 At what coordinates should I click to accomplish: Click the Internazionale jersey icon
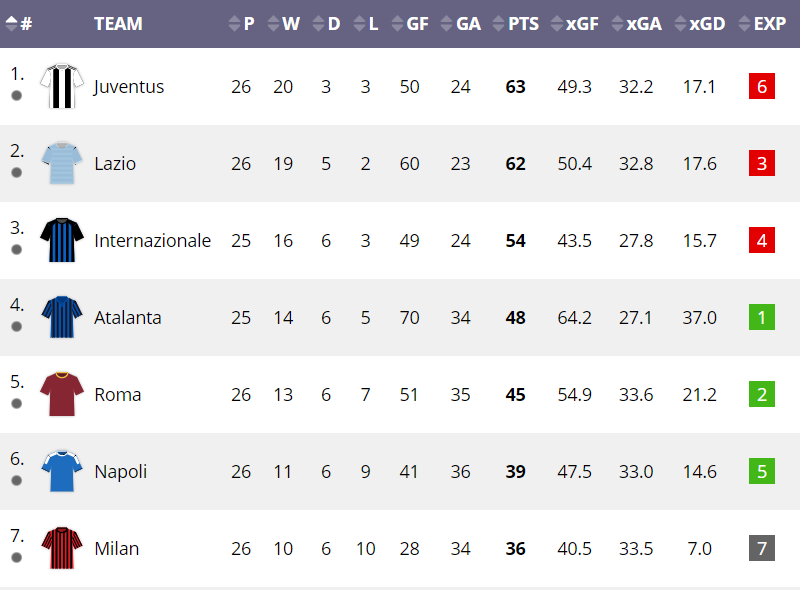62,240
